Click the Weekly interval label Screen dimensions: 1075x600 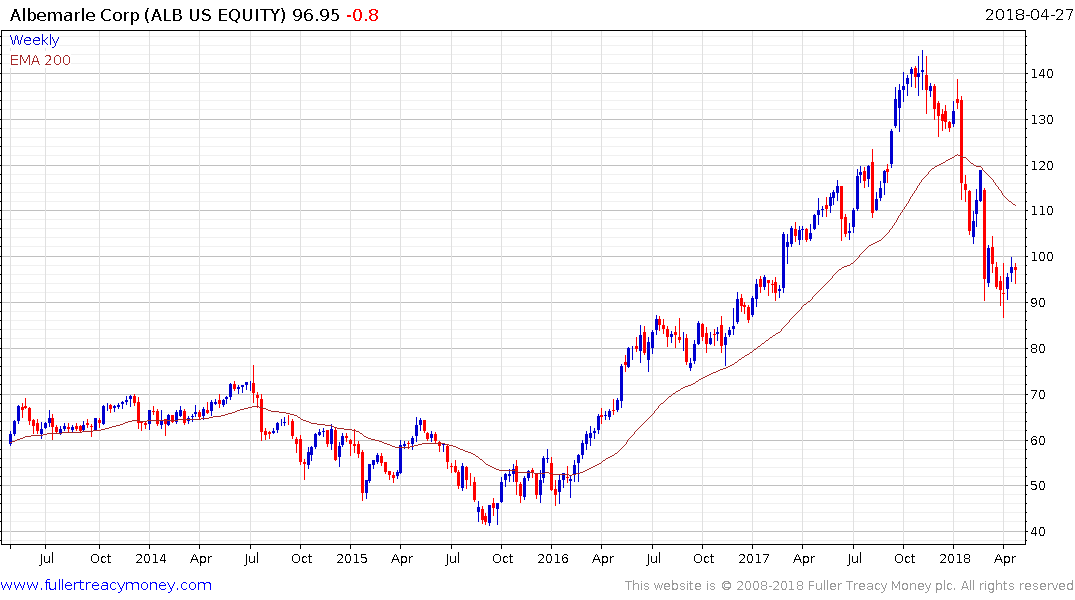34,40
